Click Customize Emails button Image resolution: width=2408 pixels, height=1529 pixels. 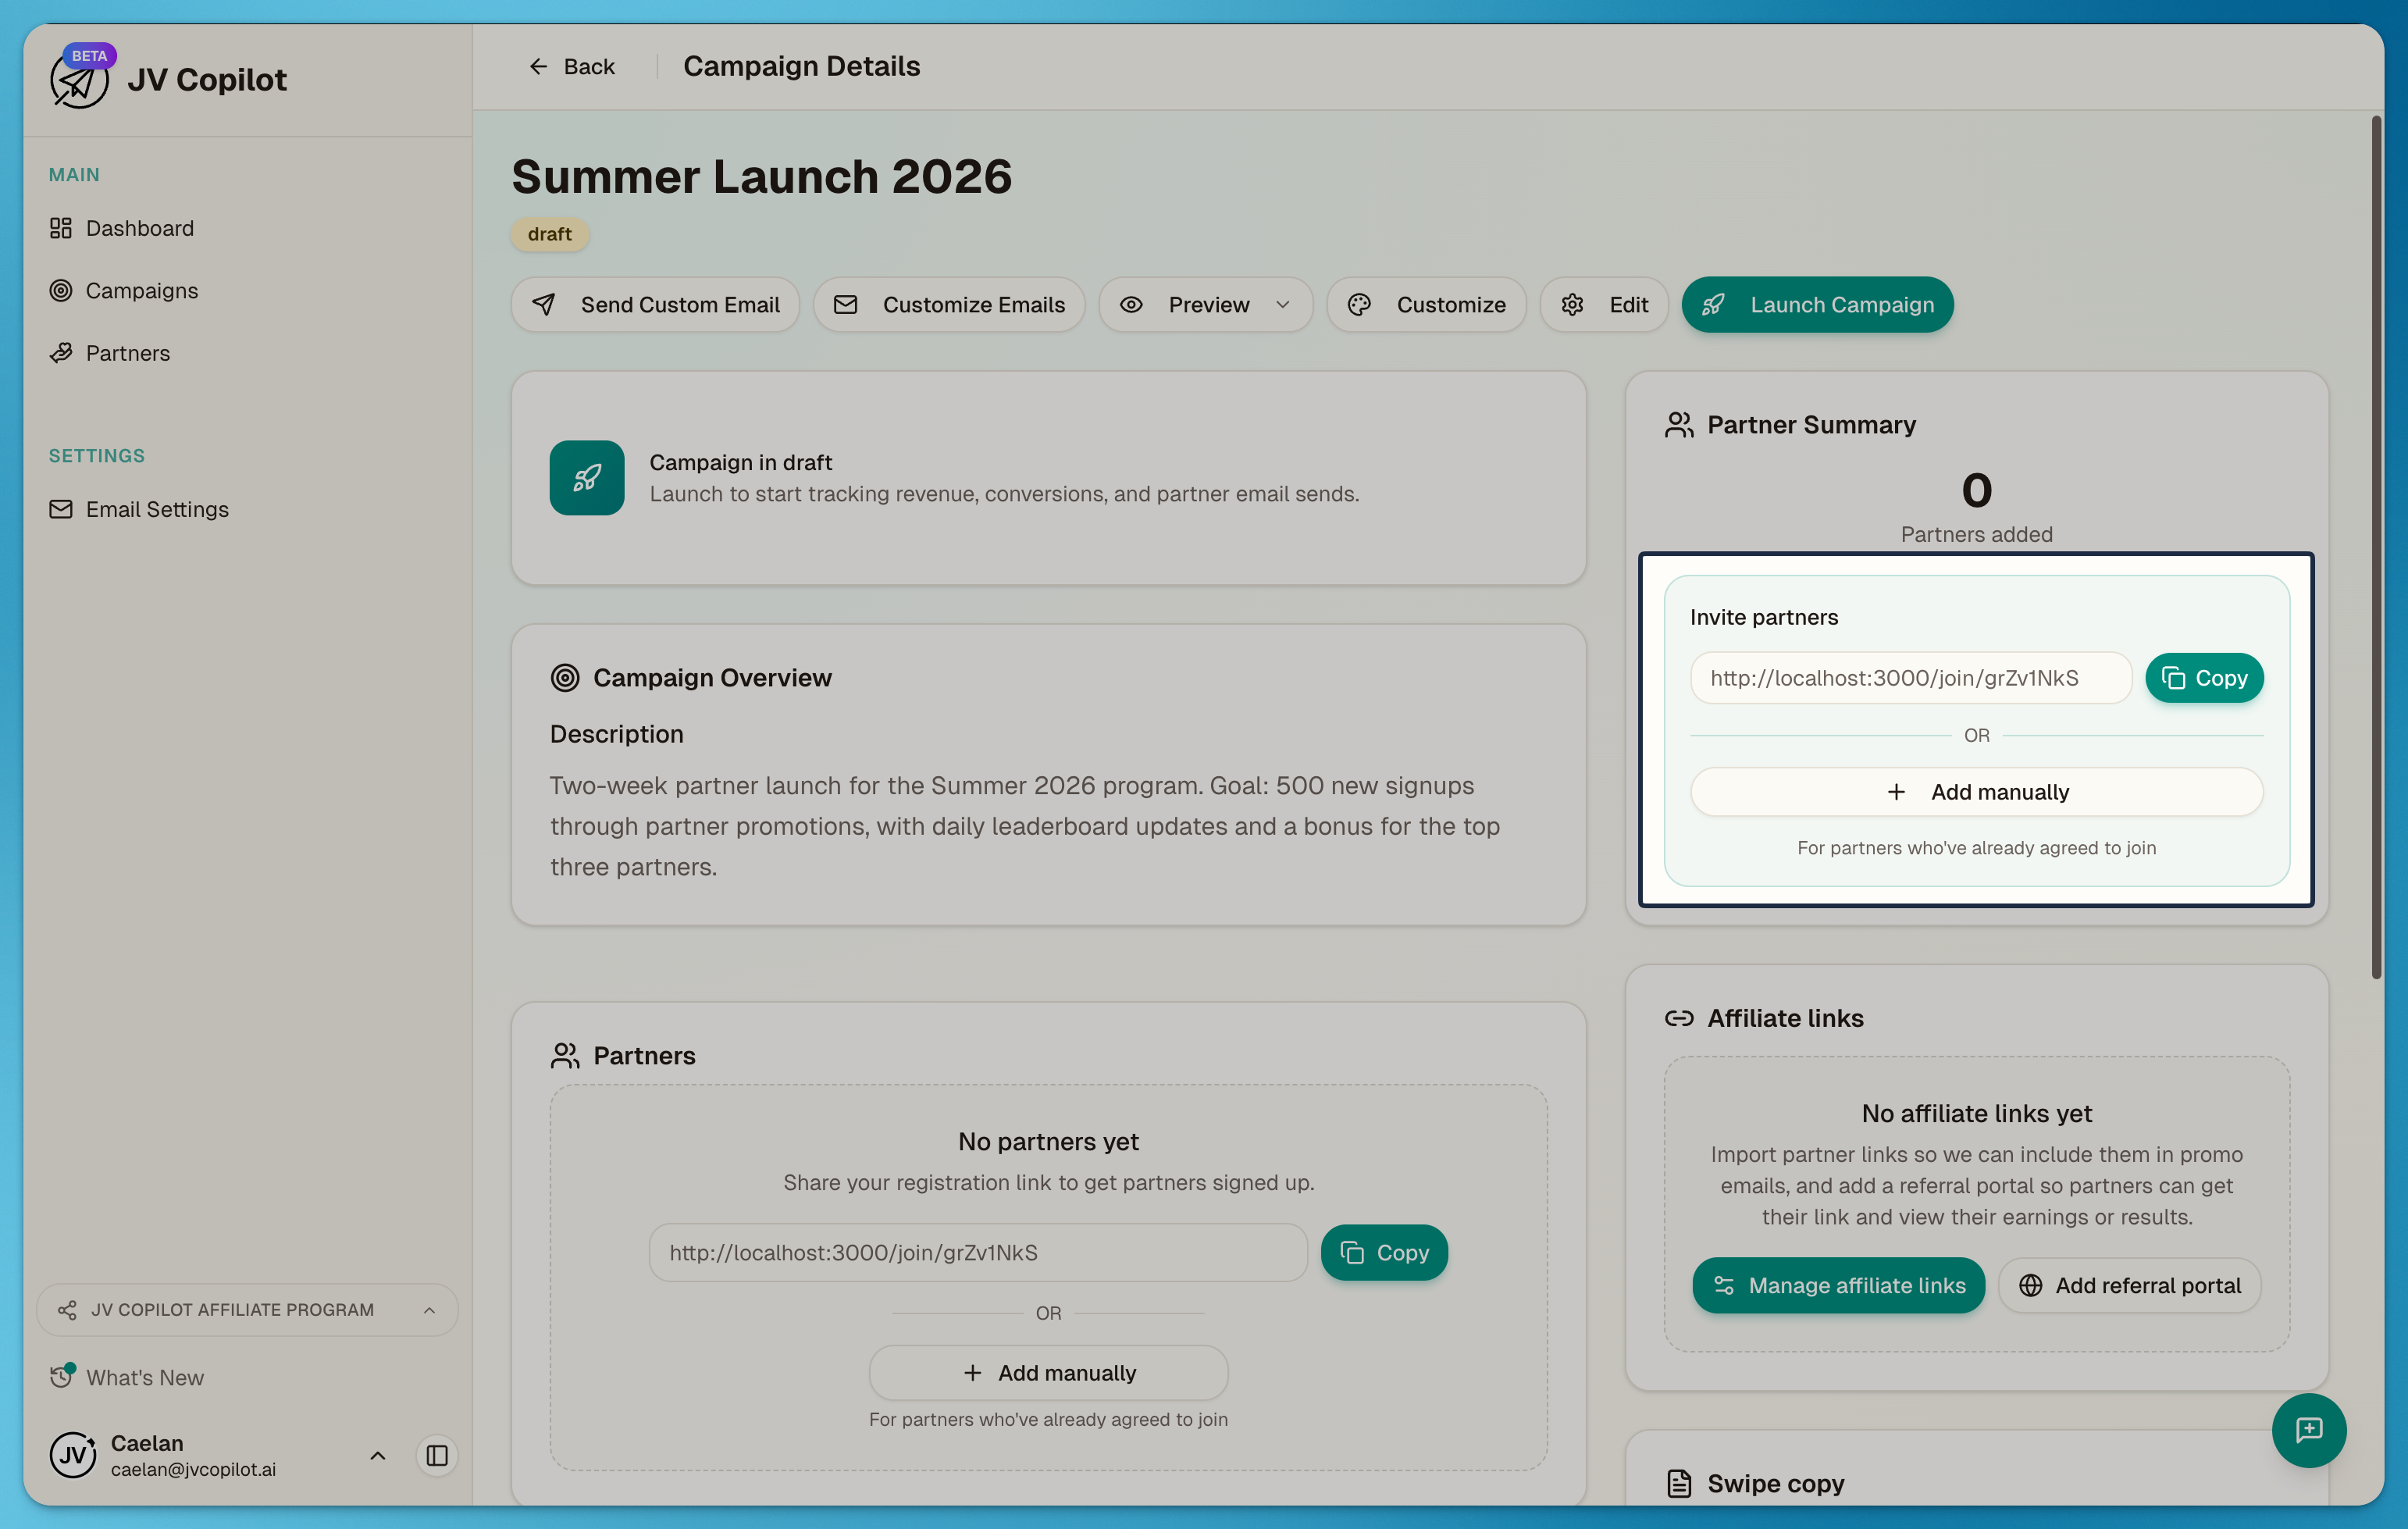[949, 304]
